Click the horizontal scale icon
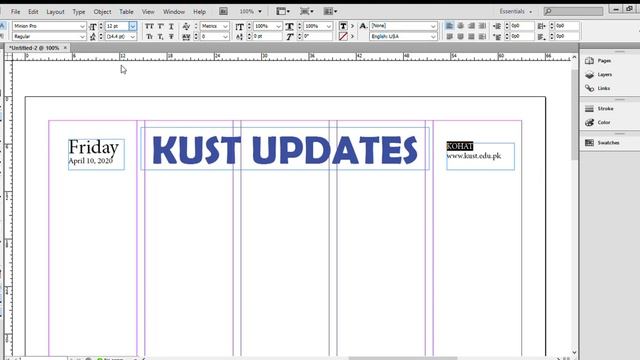This screenshot has height=360, width=640. [289, 27]
